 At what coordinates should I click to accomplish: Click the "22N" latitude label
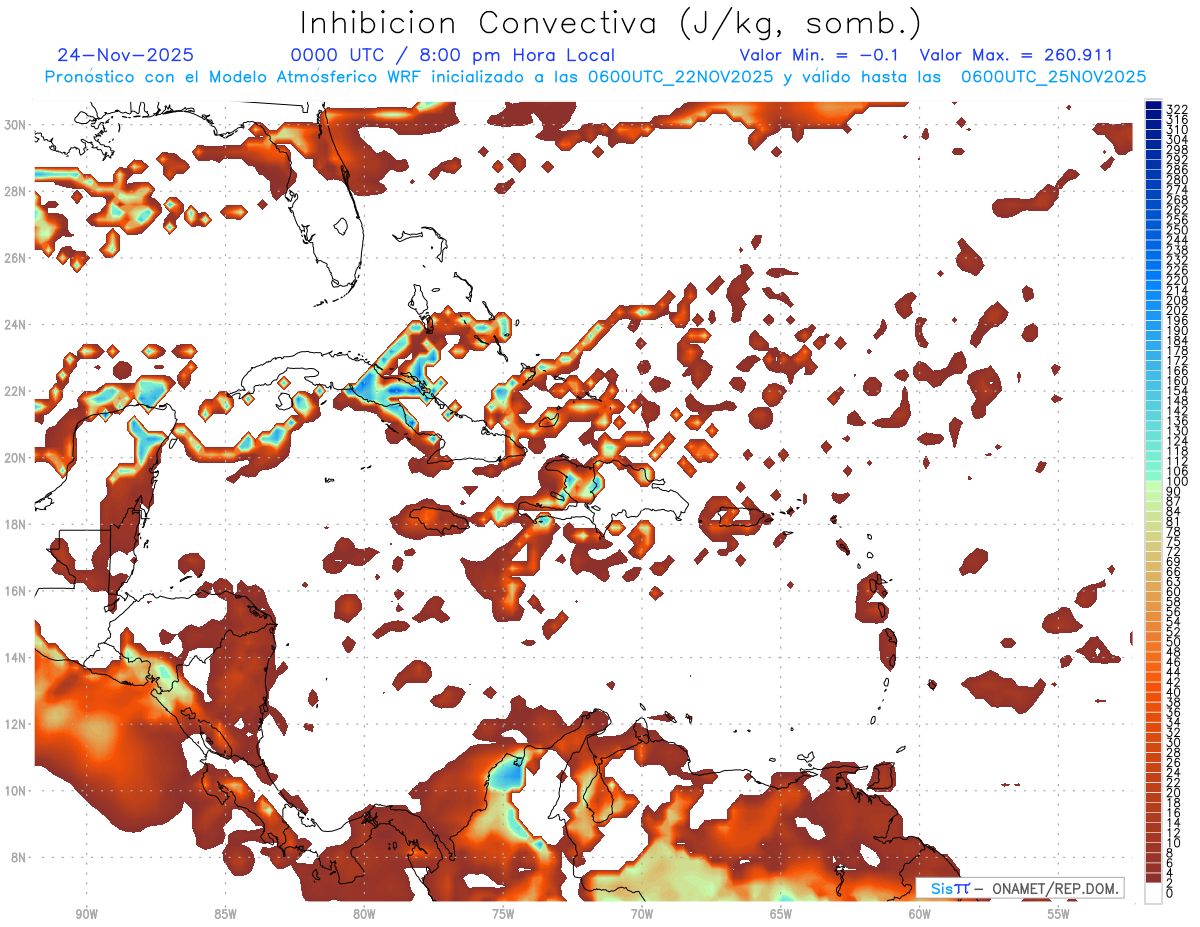pos(17,391)
